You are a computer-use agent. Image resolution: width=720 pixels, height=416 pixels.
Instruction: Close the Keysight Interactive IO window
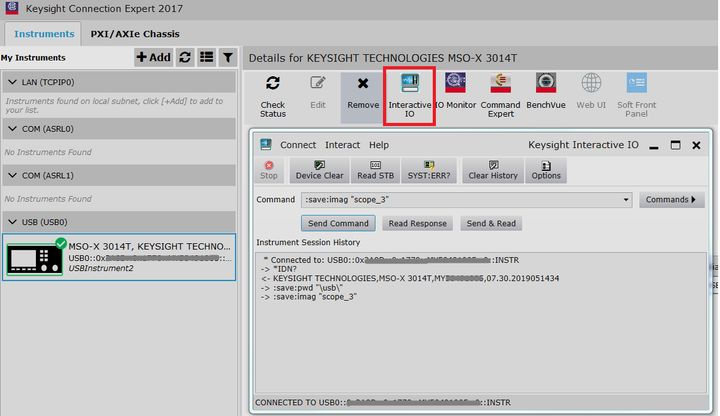click(x=696, y=145)
